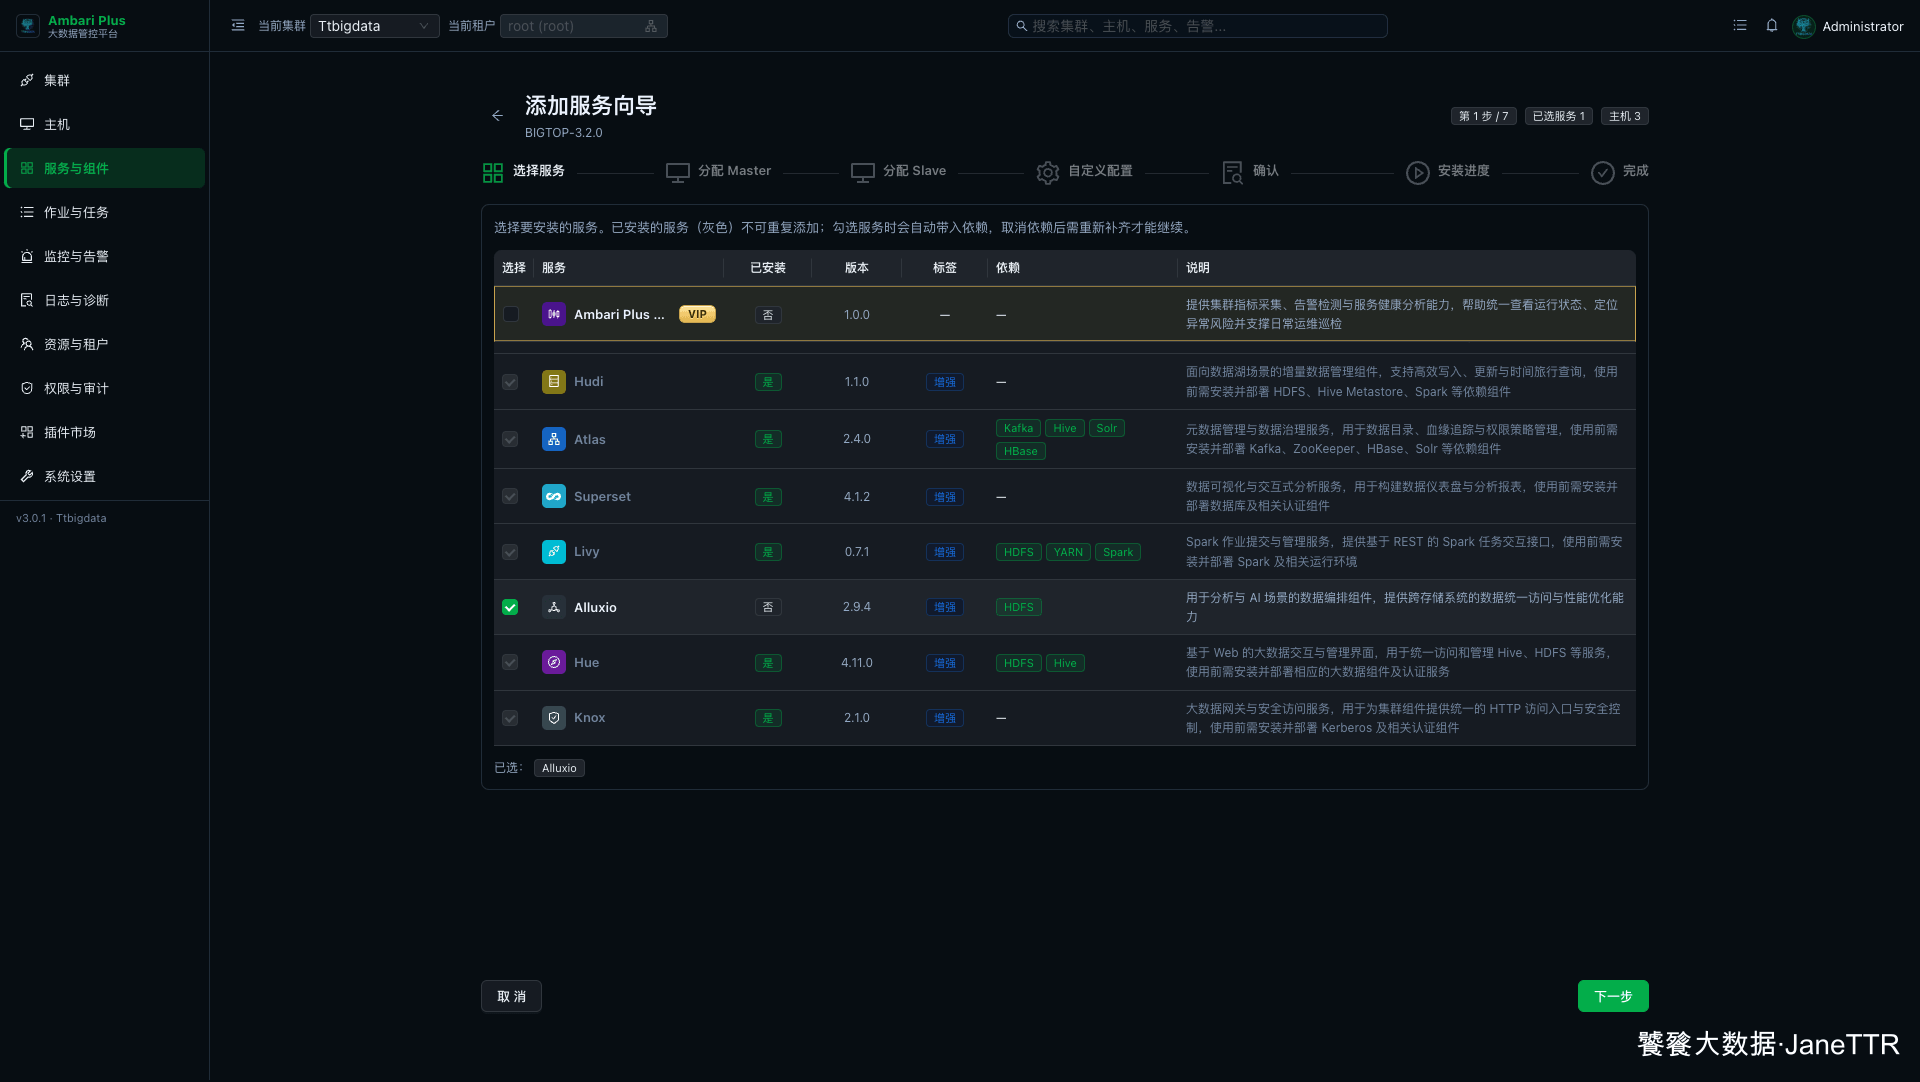Click the 分配 Slave step monitor icon
The height and width of the screenshot is (1082, 1920).
tap(863, 173)
